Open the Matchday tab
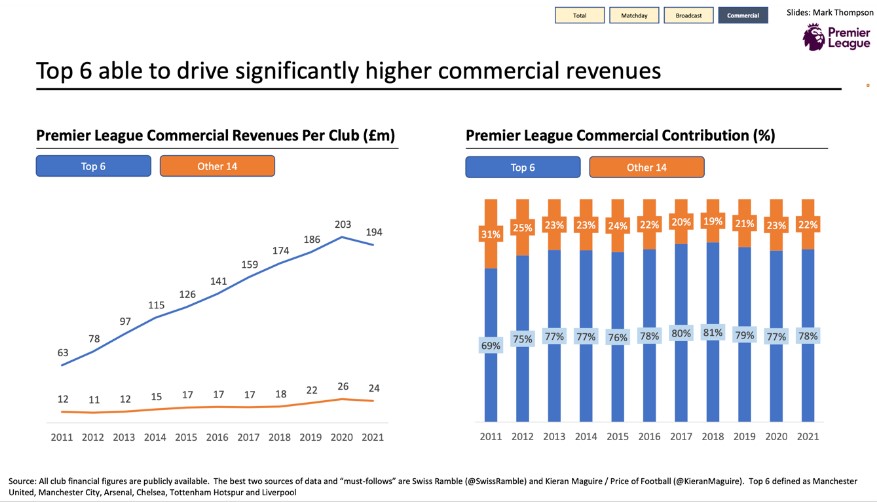 pyautogui.click(x=634, y=15)
